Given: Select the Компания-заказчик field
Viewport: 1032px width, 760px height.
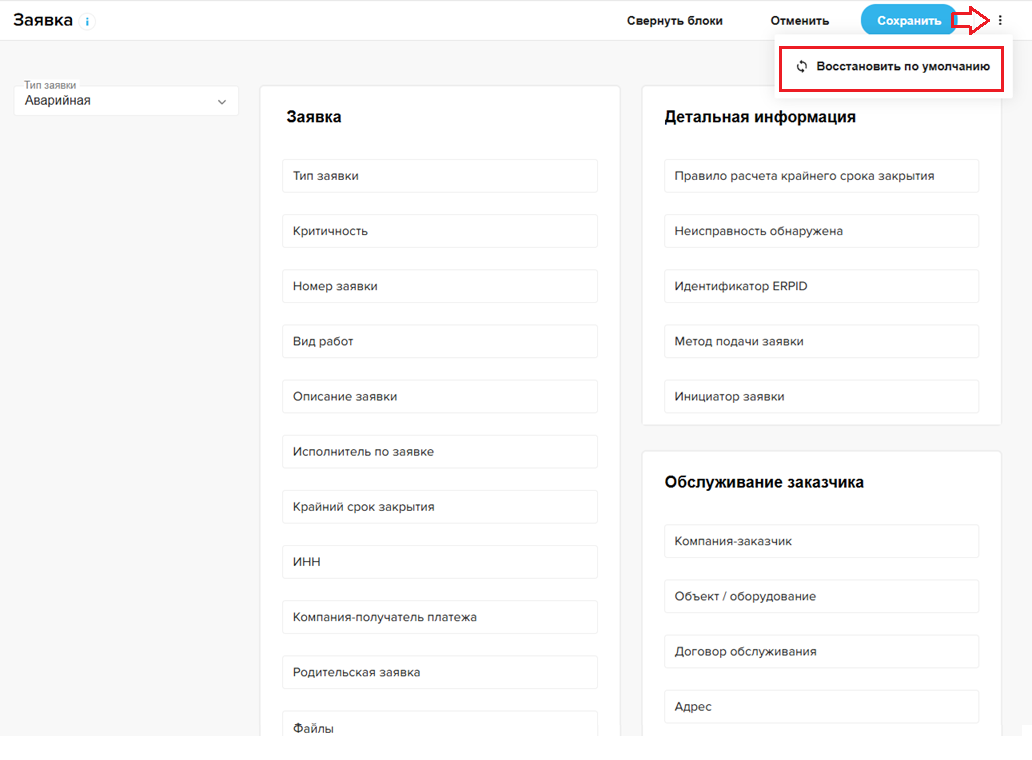Looking at the screenshot, I should (820, 541).
